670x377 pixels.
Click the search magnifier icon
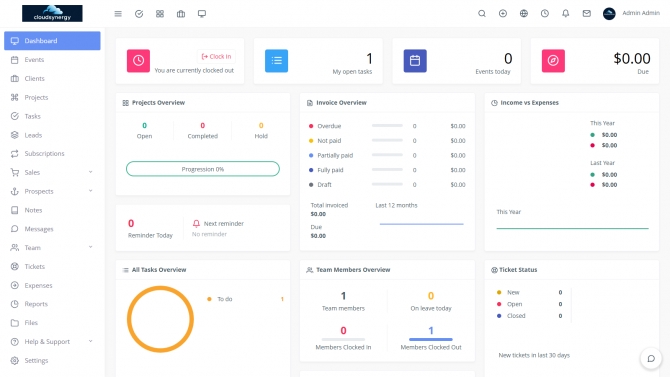coord(482,14)
